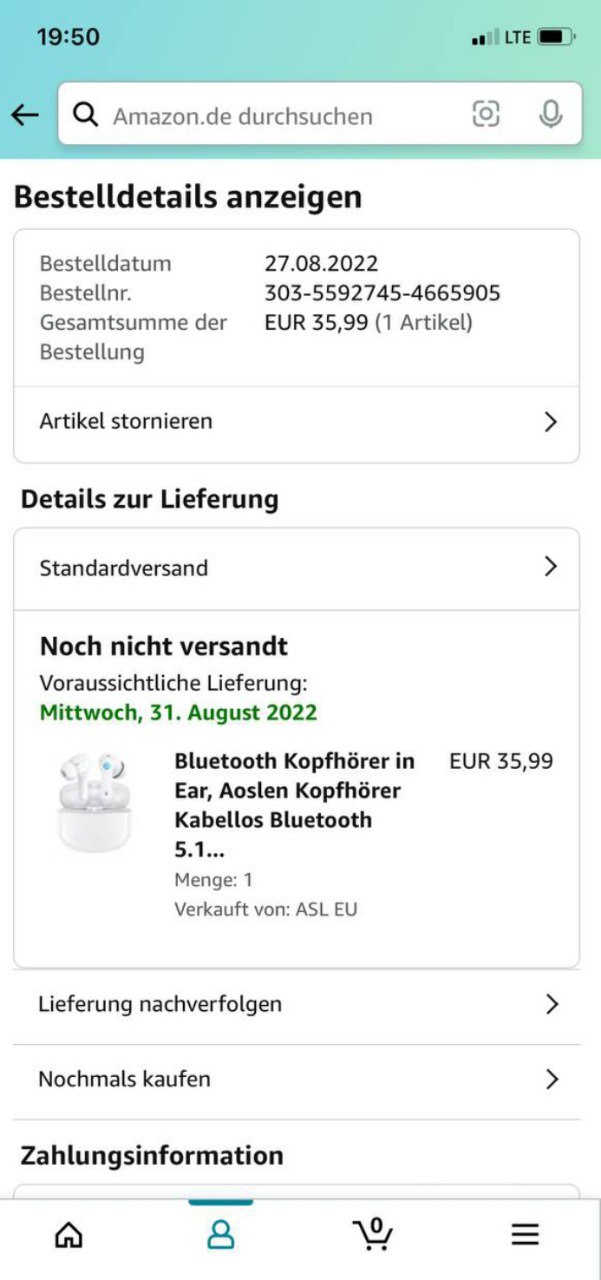Expand the Nochmals kaufen chevron
Image resolution: width=601 pixels, height=1280 pixels.
[551, 1079]
